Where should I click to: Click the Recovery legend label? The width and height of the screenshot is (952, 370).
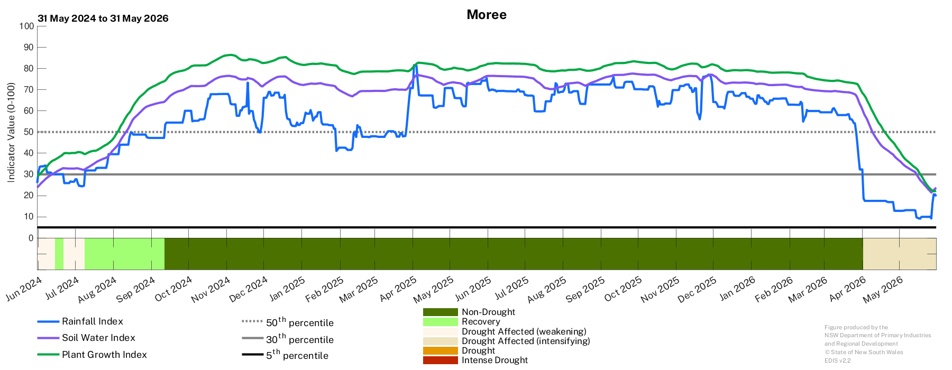pos(481,321)
